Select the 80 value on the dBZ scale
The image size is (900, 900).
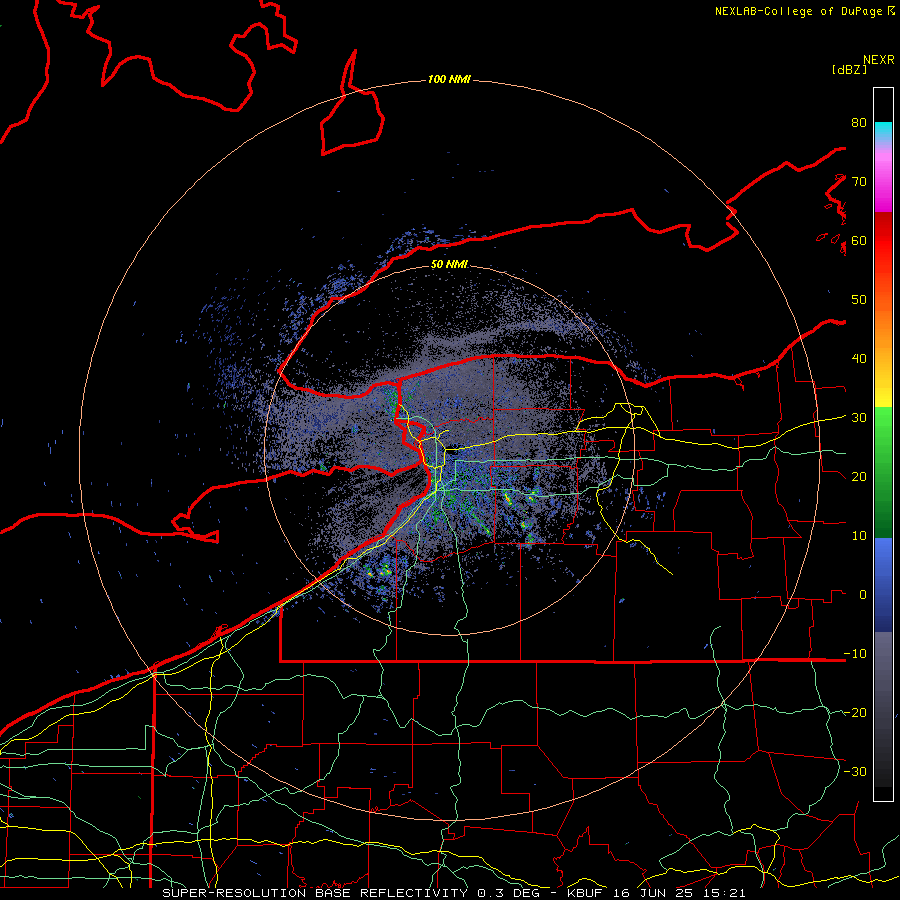tap(859, 123)
